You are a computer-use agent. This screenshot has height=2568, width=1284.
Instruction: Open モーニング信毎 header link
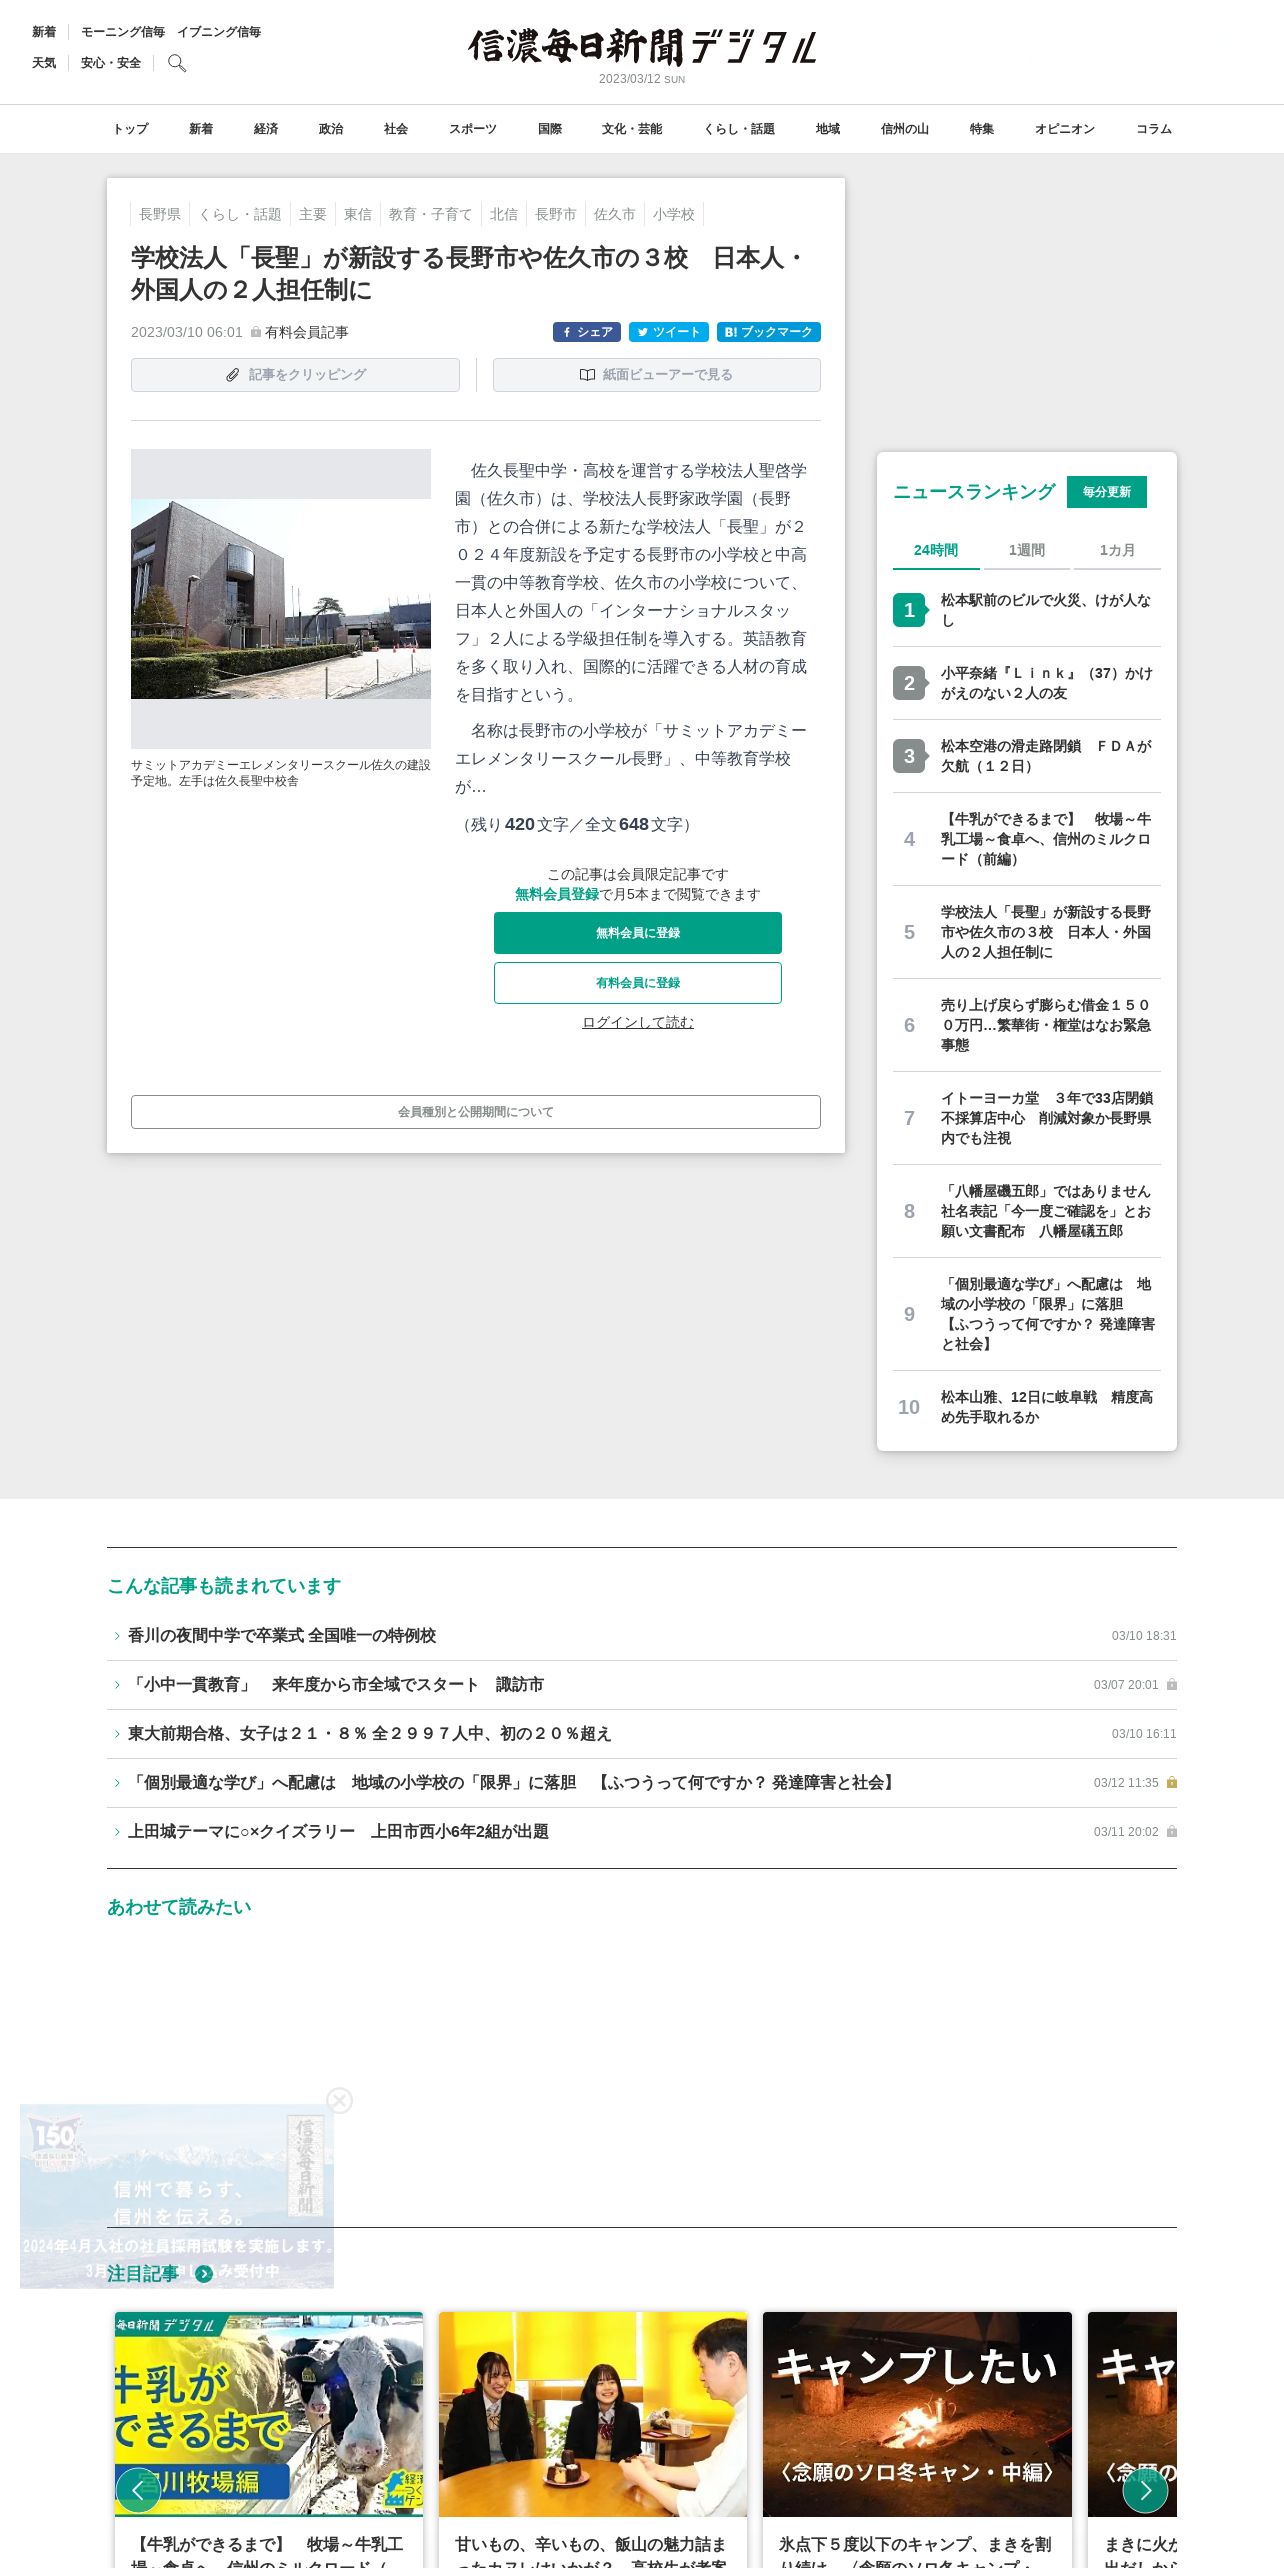[123, 32]
